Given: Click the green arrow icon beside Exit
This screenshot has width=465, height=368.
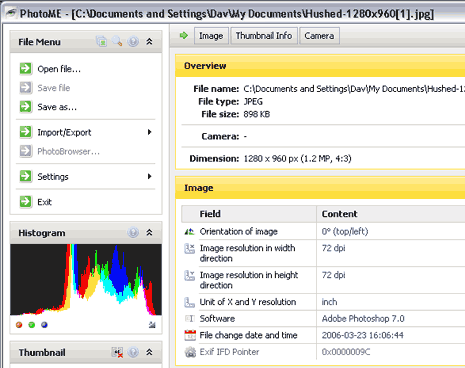Looking at the screenshot, I should [x=26, y=202].
